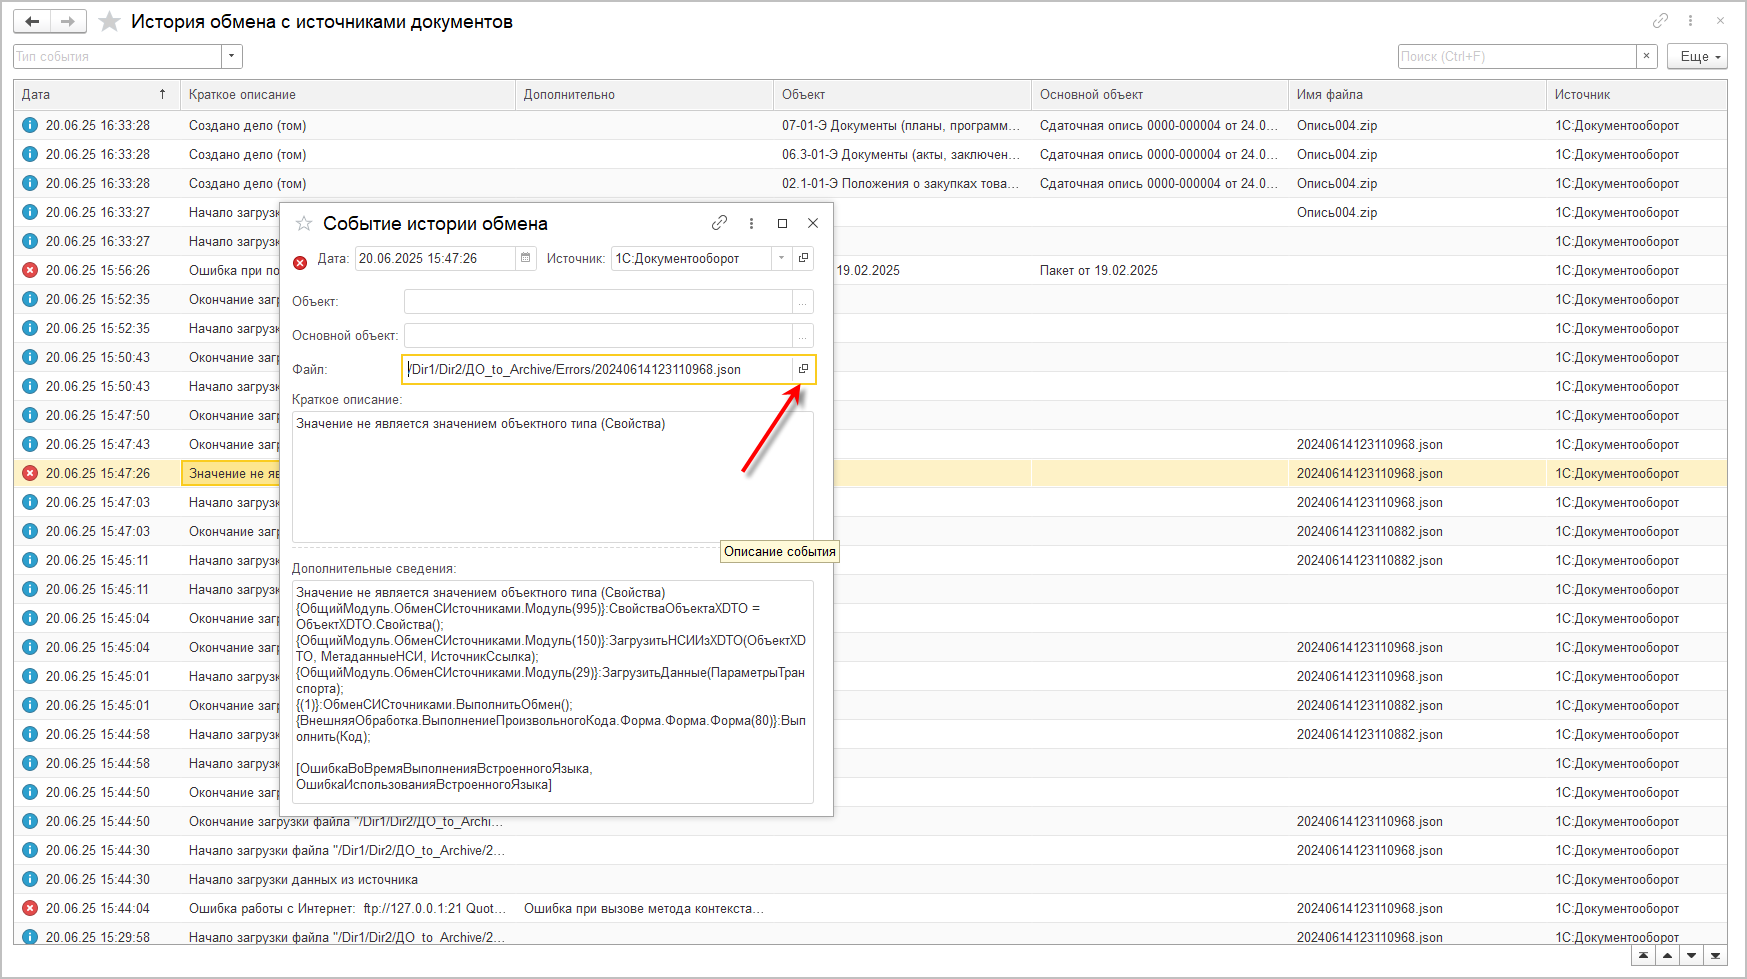Expand the Тип события dropdown

232,56
